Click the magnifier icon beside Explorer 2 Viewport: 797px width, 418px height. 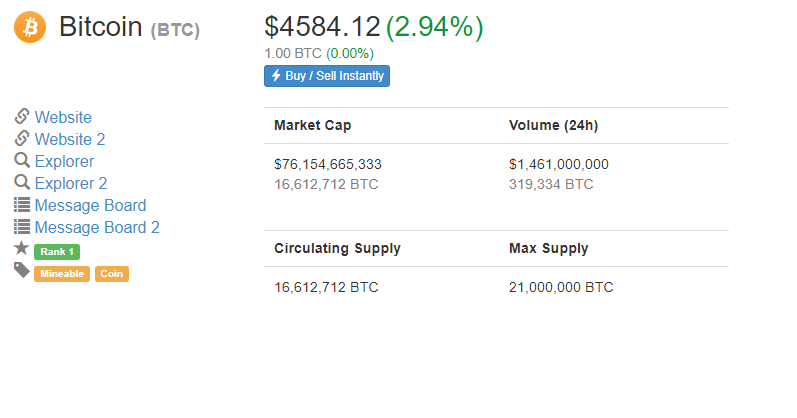point(22,182)
